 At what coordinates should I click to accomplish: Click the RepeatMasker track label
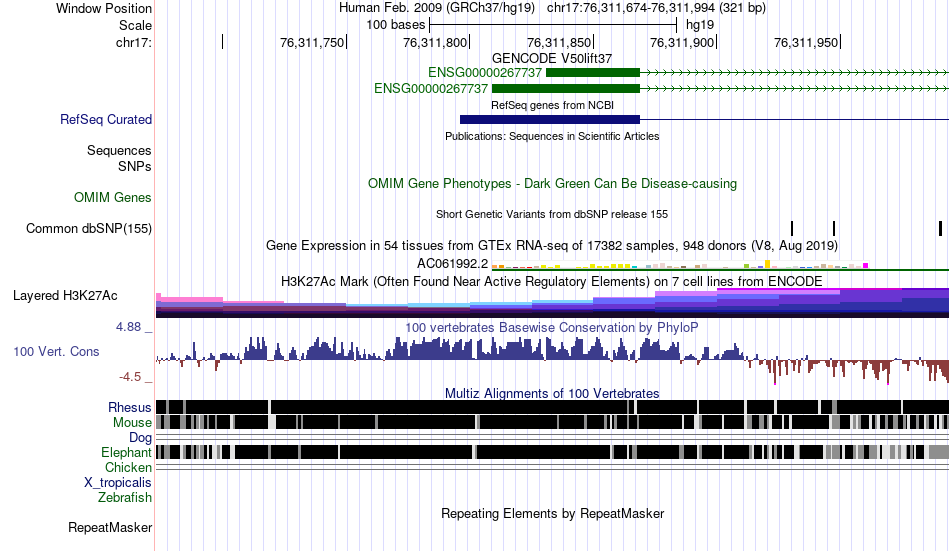110,528
